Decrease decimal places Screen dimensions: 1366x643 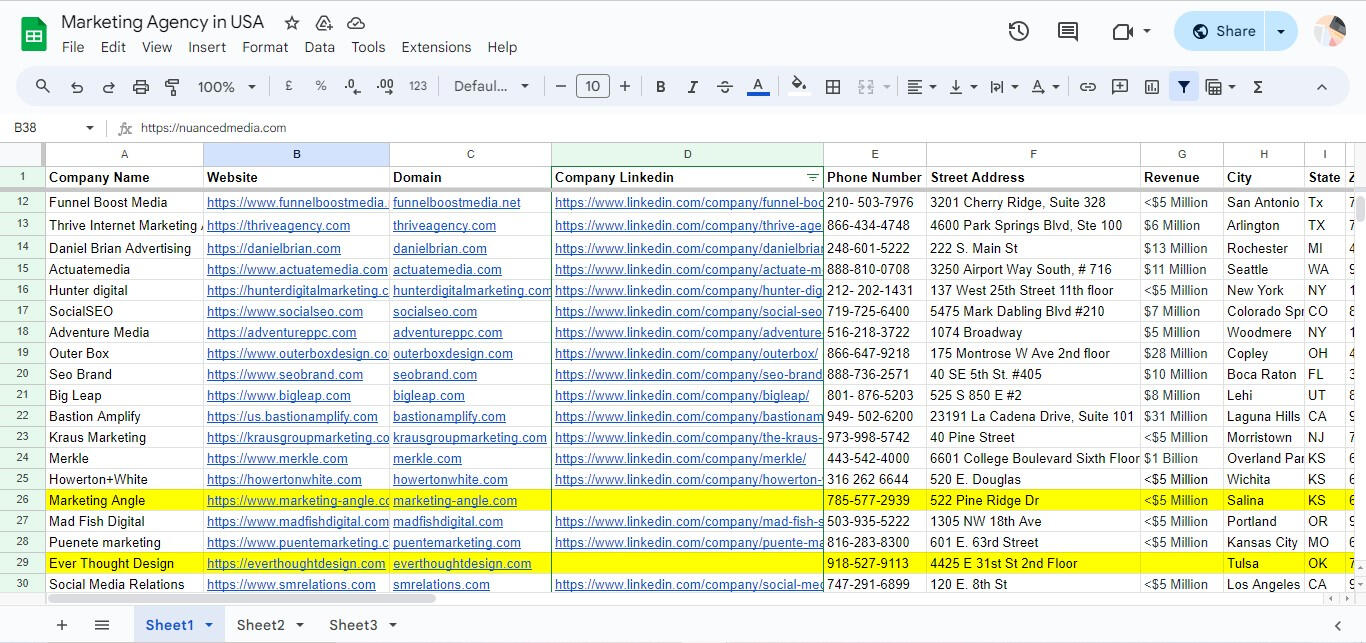coord(352,87)
